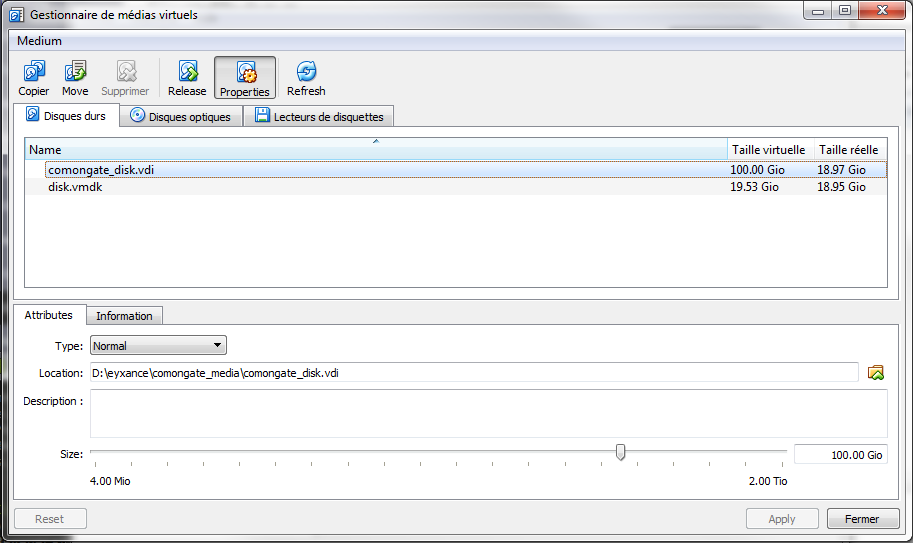This screenshot has height=543, width=913.
Task: Select the disk.vmdk row
Action: point(456,187)
